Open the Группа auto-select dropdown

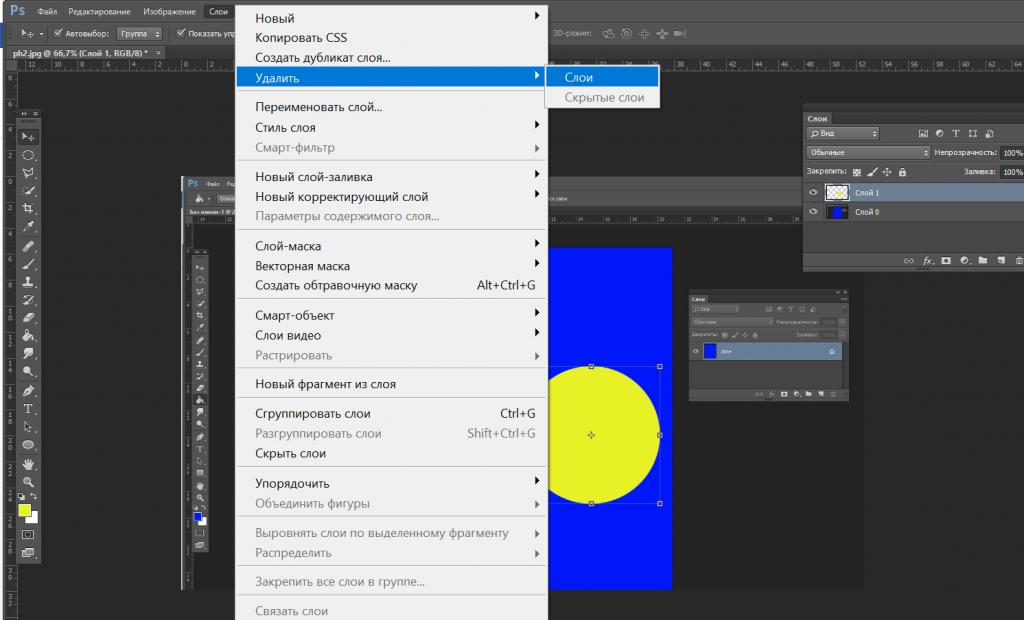pyautogui.click(x=139, y=33)
